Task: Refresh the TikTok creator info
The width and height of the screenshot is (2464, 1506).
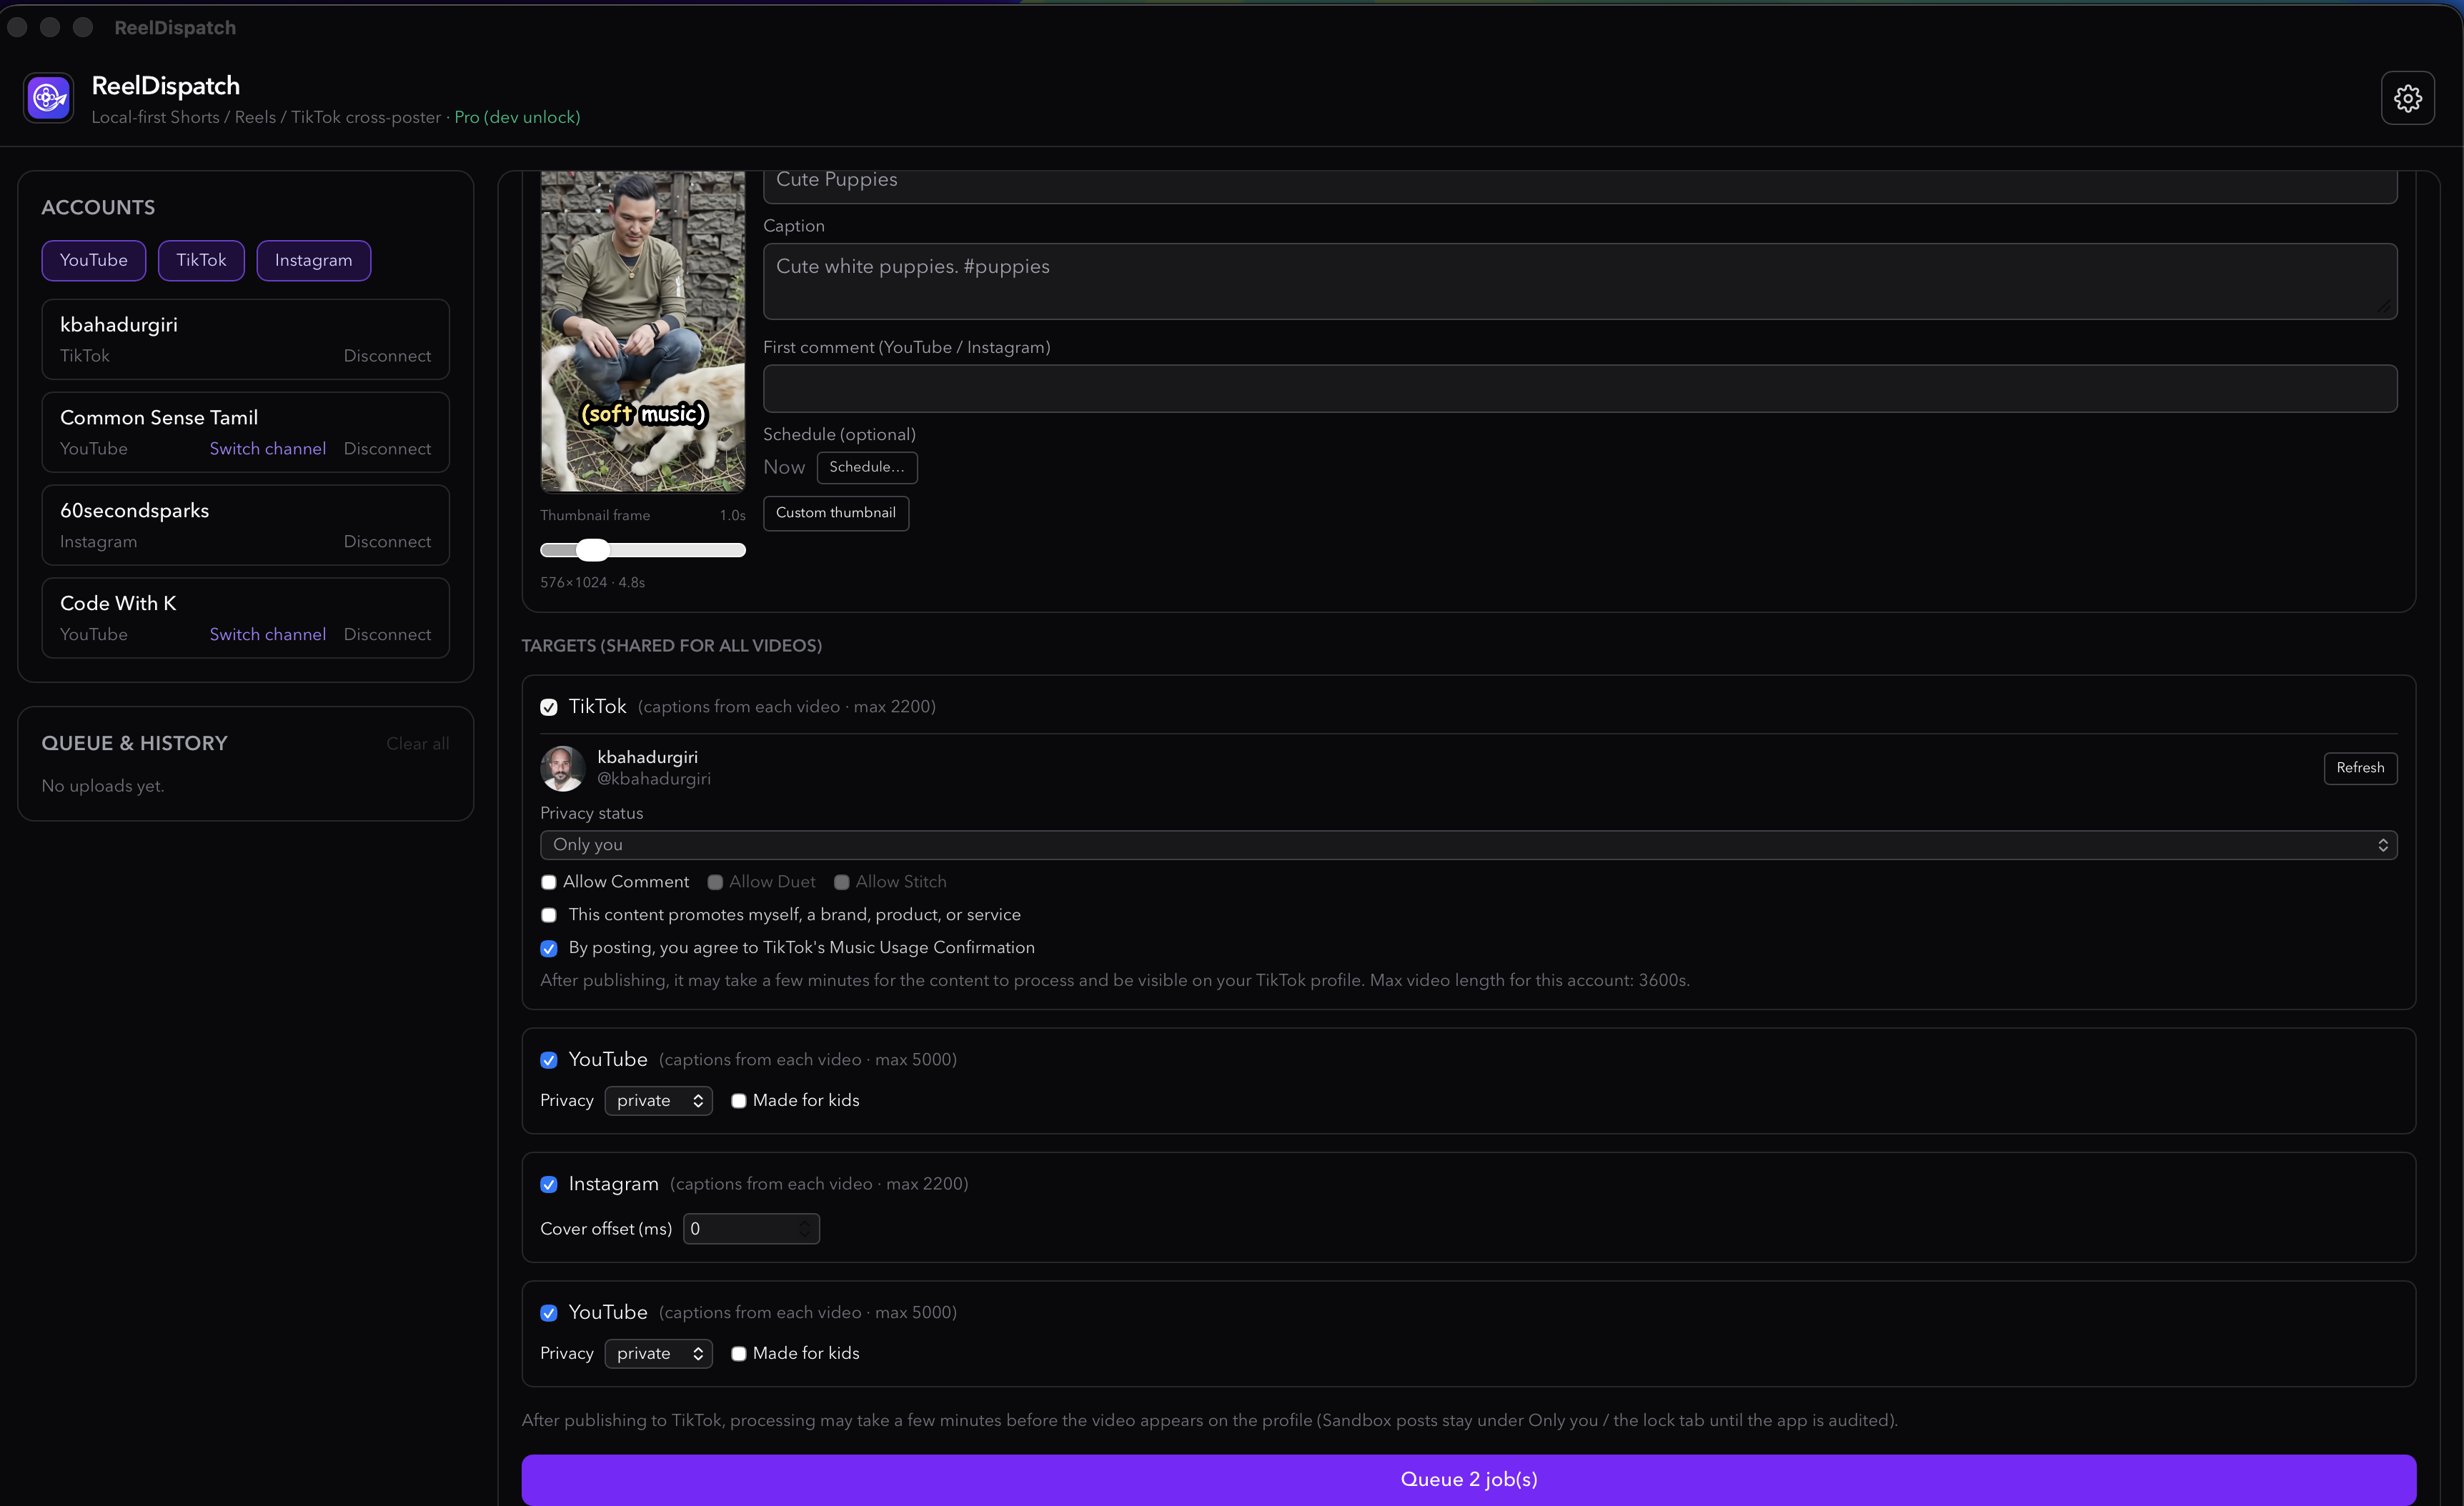Action: pyautogui.click(x=2360, y=768)
